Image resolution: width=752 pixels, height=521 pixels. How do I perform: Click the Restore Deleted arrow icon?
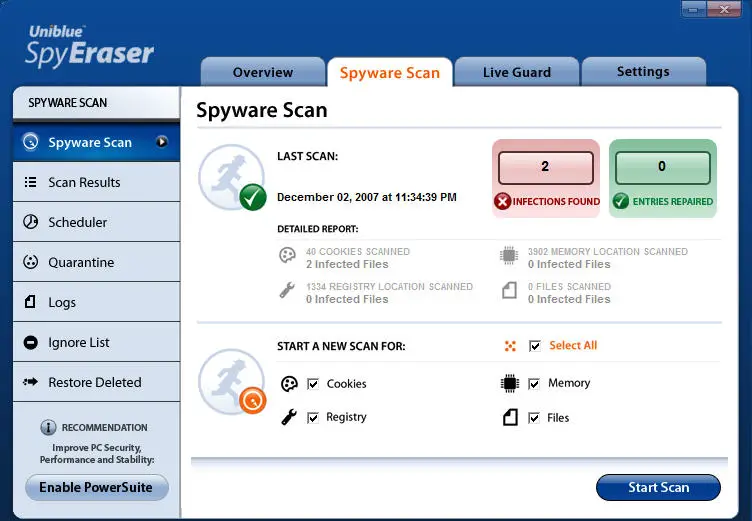[x=30, y=382]
